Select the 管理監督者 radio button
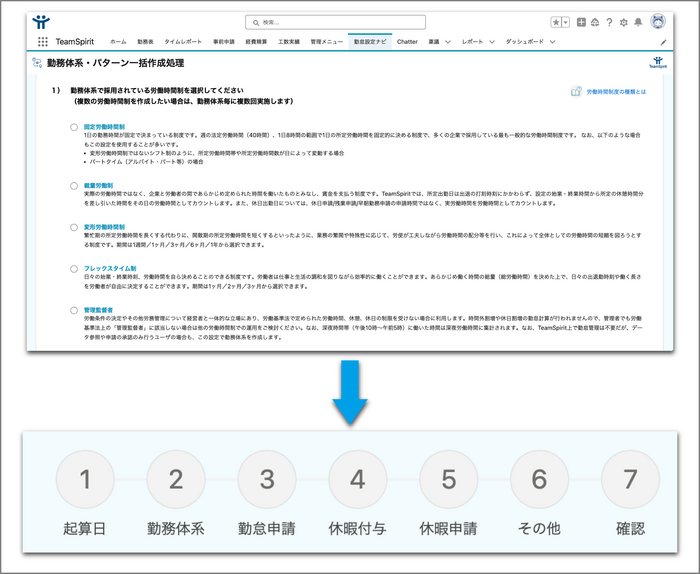This screenshot has height=574, width=700. click(x=74, y=310)
